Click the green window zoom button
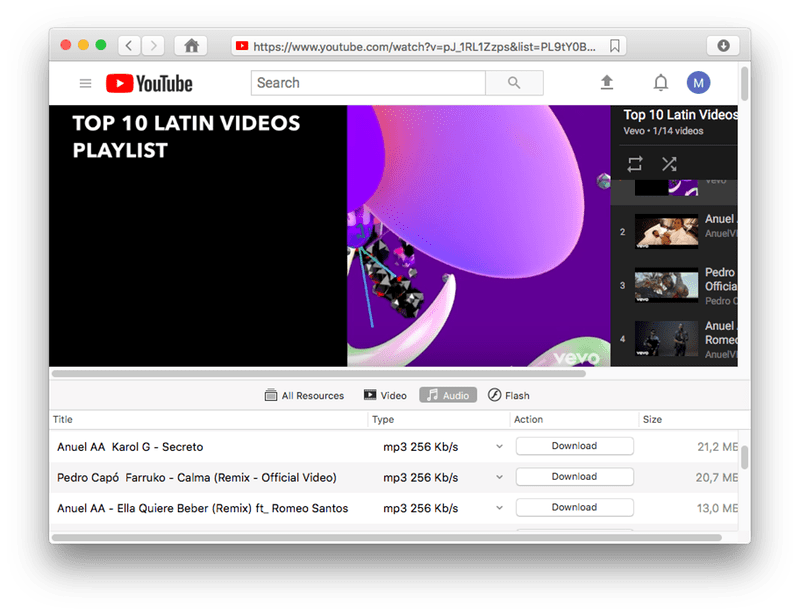The image size is (800, 614). tap(101, 45)
